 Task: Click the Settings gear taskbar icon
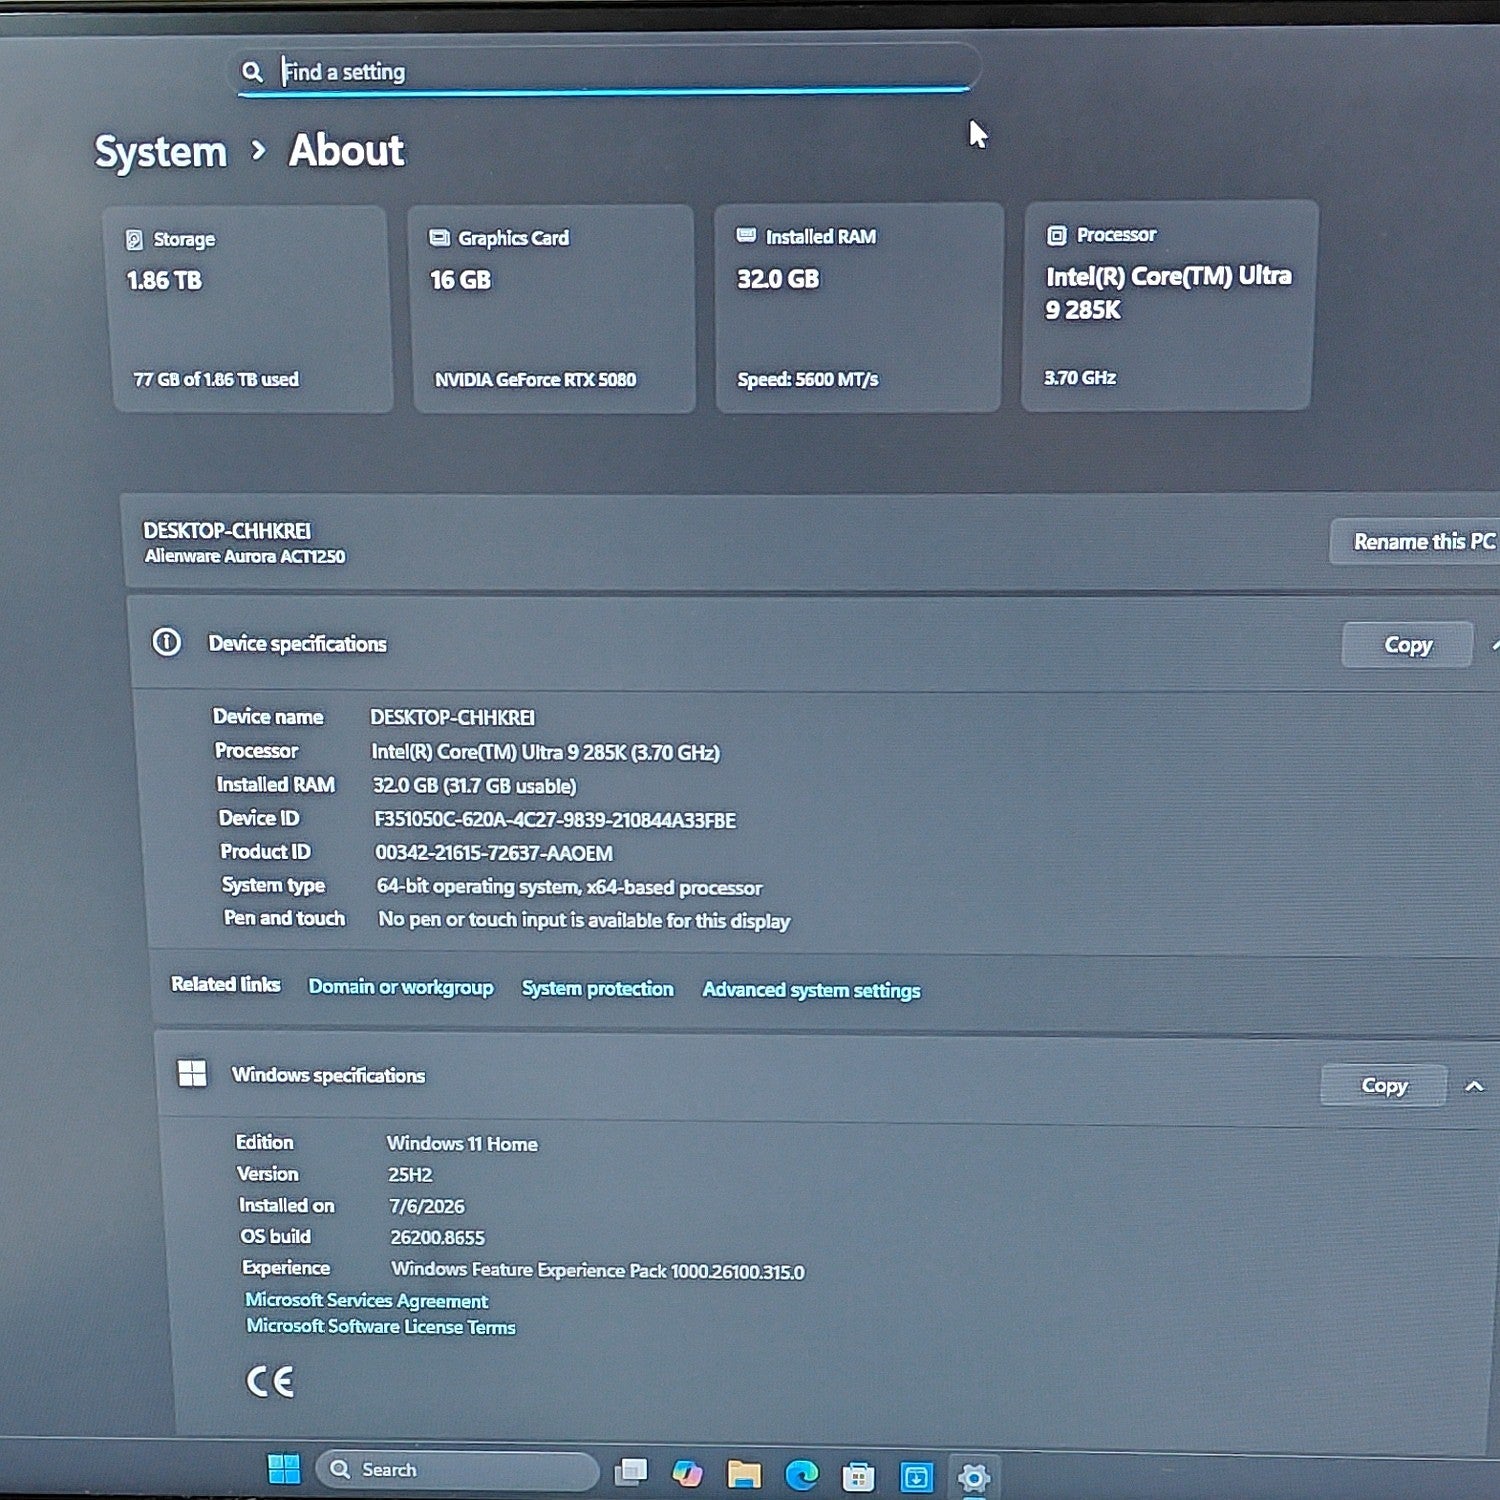click(974, 1478)
